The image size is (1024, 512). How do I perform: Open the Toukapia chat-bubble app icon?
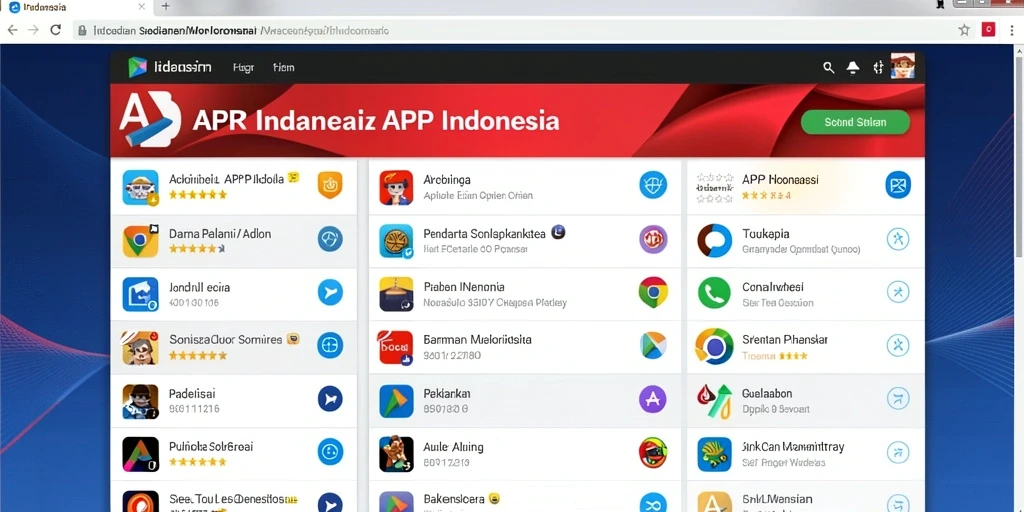tap(714, 241)
